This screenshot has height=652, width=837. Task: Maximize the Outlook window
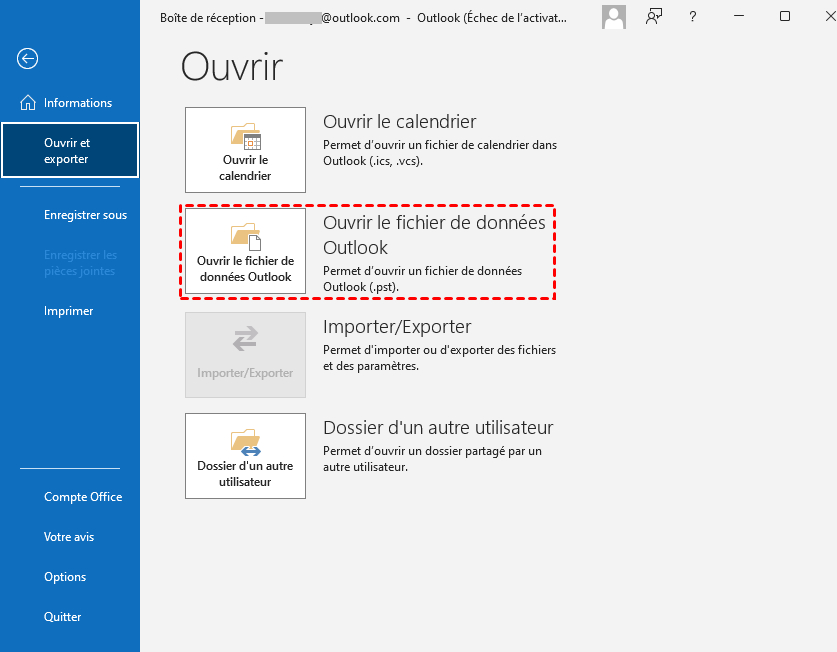[x=785, y=16]
